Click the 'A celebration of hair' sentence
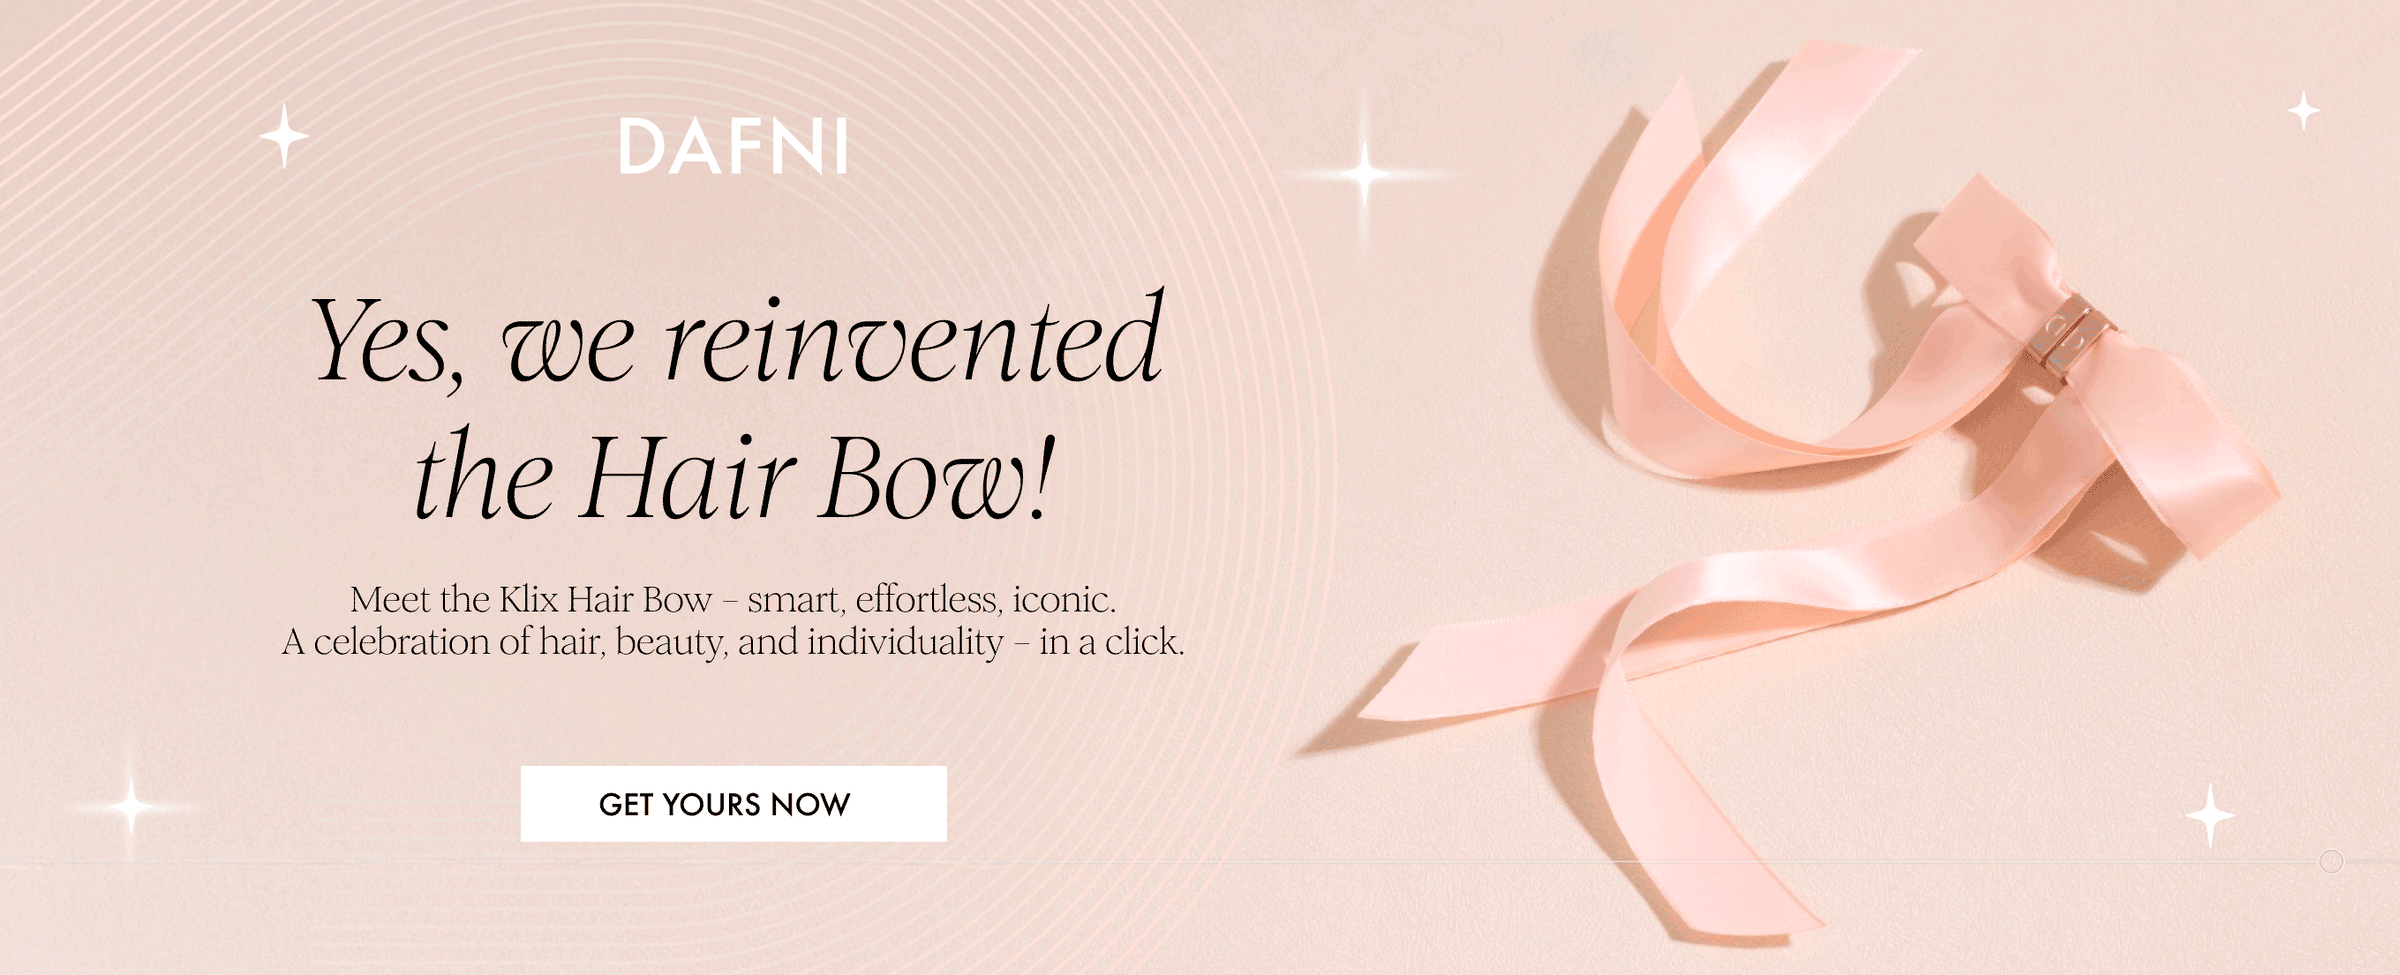Image resolution: width=2400 pixels, height=975 pixels. click(733, 641)
